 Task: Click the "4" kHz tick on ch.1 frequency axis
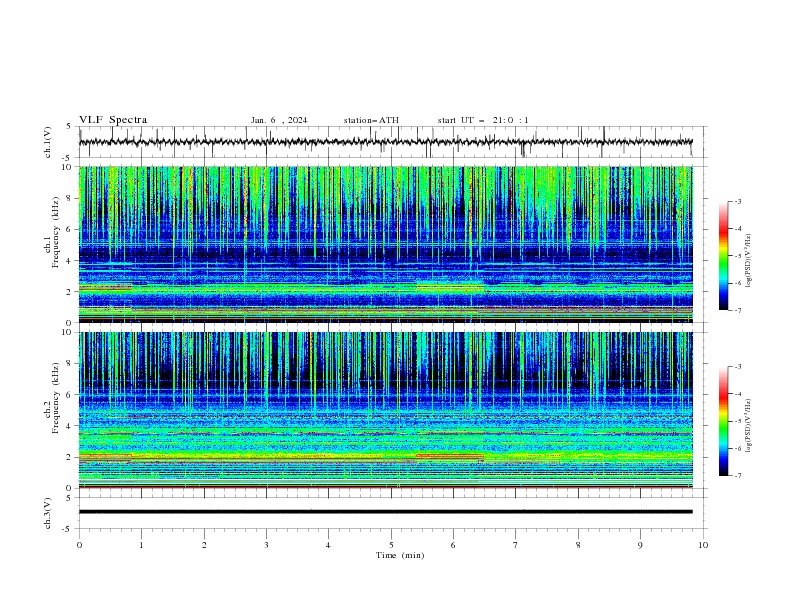point(70,261)
